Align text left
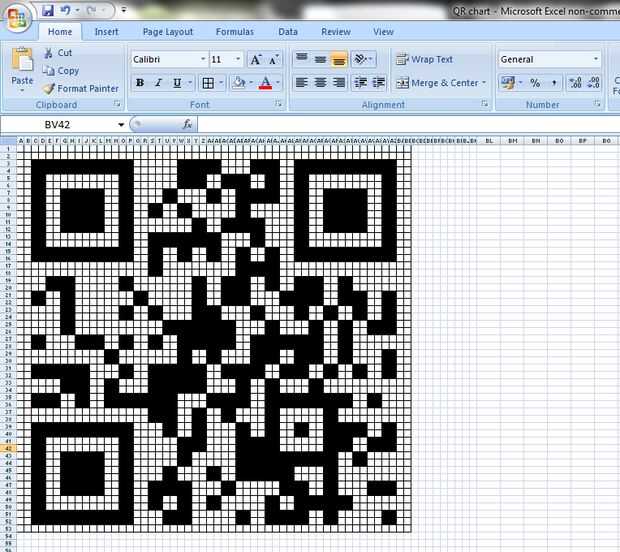The width and height of the screenshot is (620, 552). click(x=302, y=83)
